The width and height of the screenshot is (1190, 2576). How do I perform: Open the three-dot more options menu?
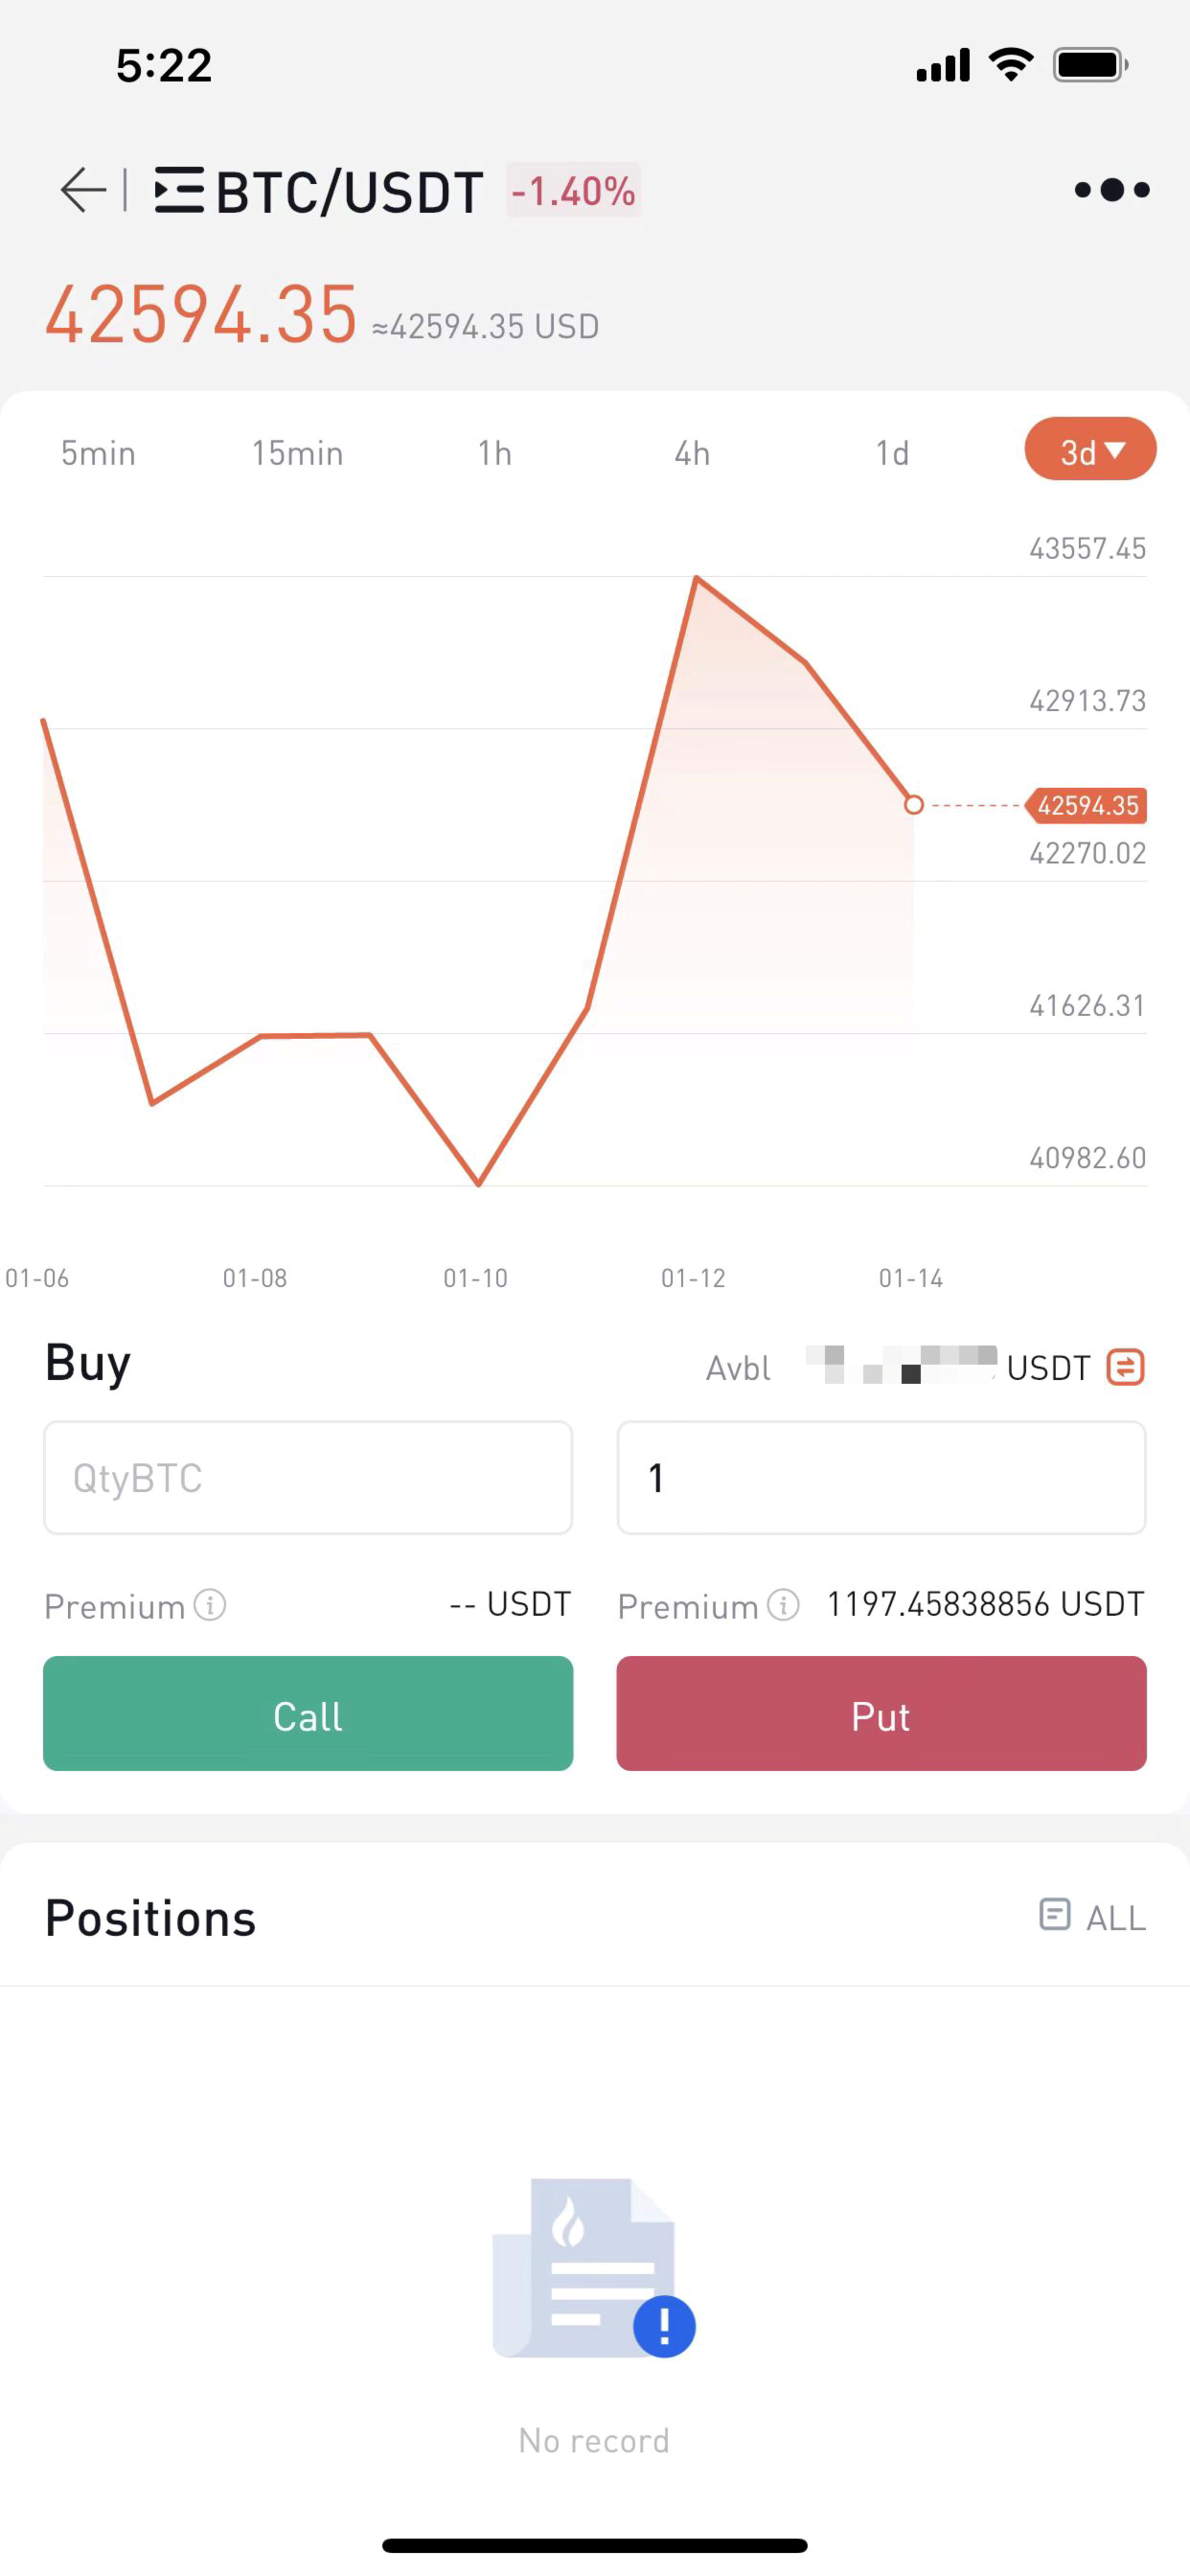tap(1111, 190)
